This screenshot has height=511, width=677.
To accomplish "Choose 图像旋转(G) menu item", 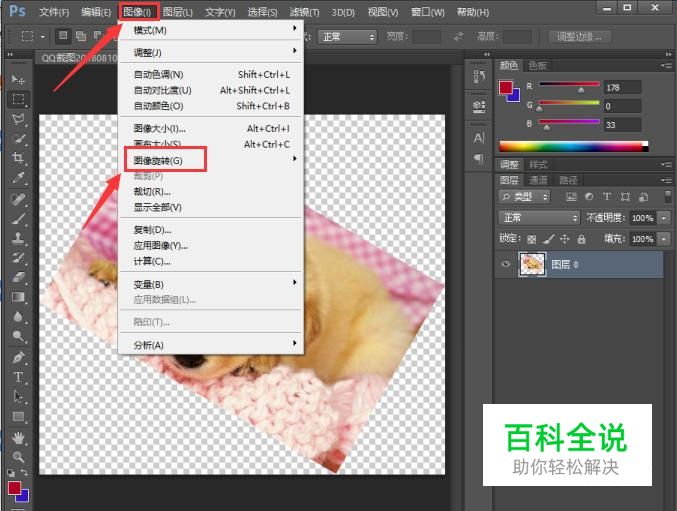I will [x=211, y=160].
